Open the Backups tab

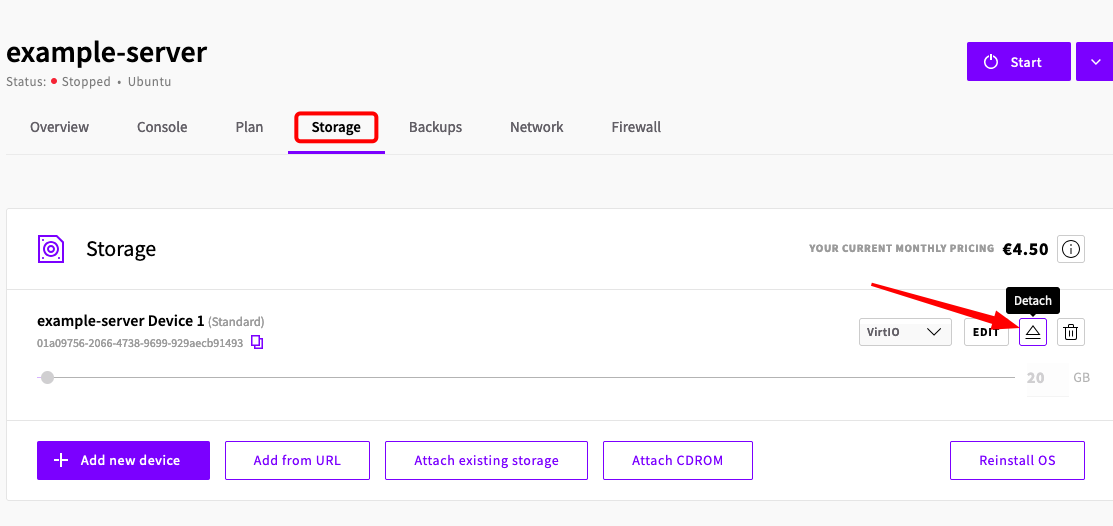tap(435, 127)
